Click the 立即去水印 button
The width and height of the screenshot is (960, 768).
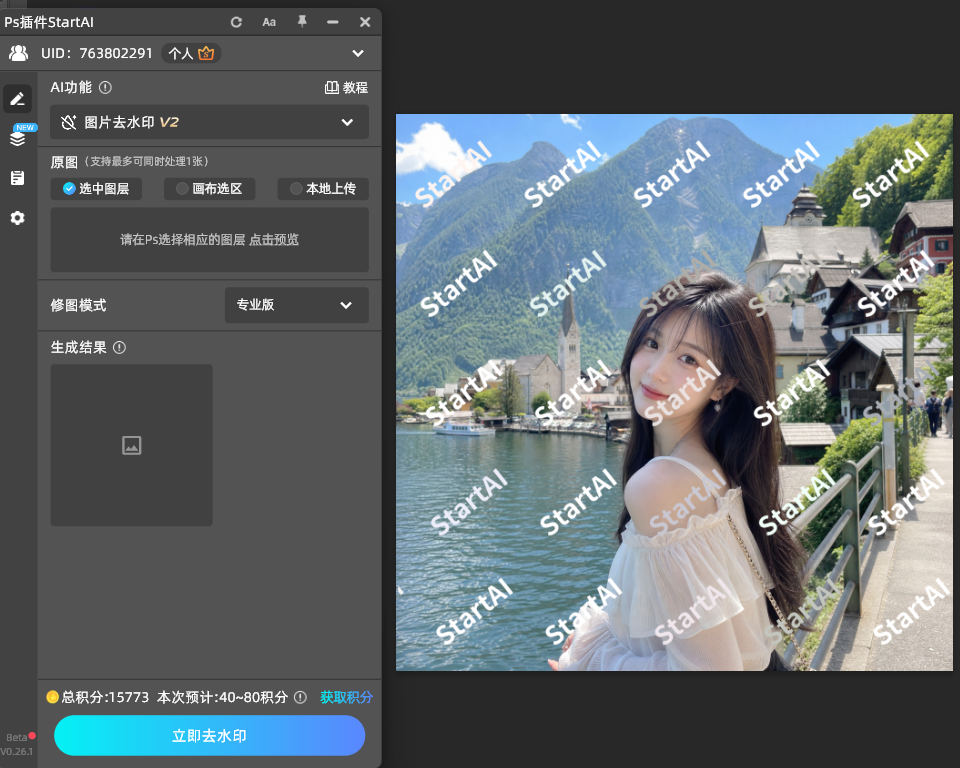209,736
